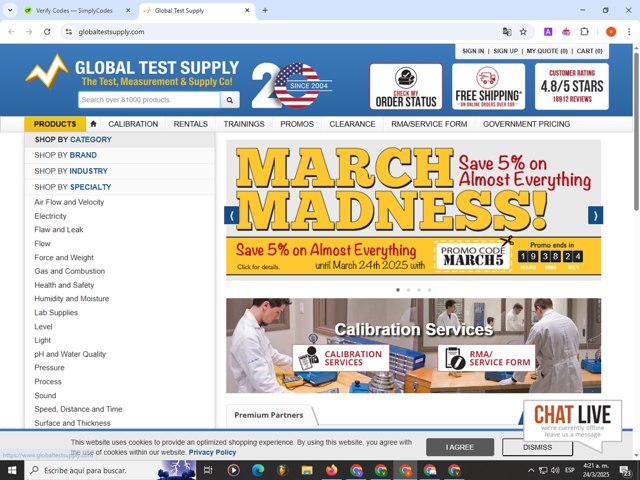This screenshot has width=640, height=480.
Task: Open the home icon in navigation bar
Action: [93, 124]
